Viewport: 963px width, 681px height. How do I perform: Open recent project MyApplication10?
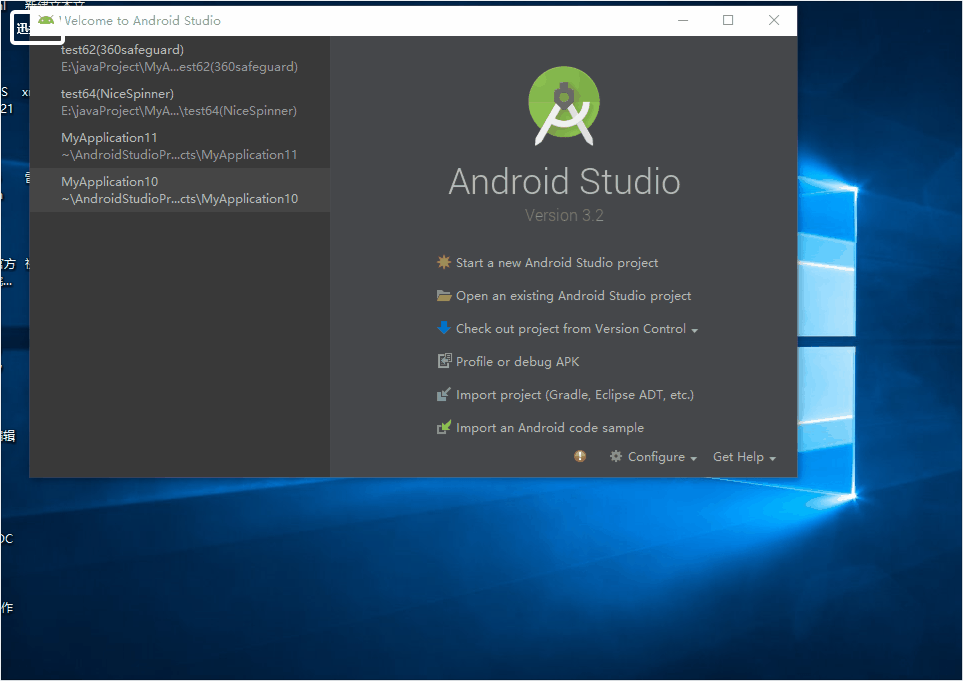179,190
